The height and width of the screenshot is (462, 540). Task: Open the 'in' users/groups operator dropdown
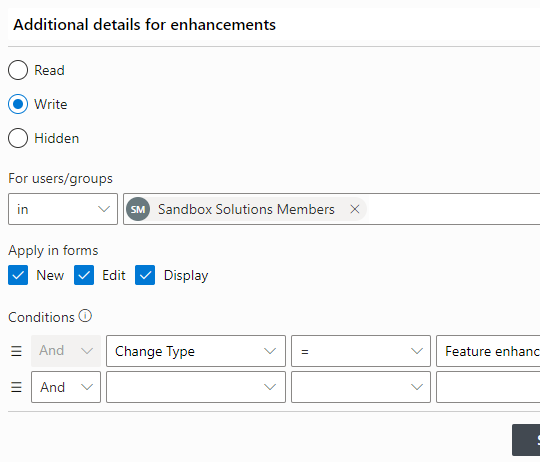click(x=63, y=209)
